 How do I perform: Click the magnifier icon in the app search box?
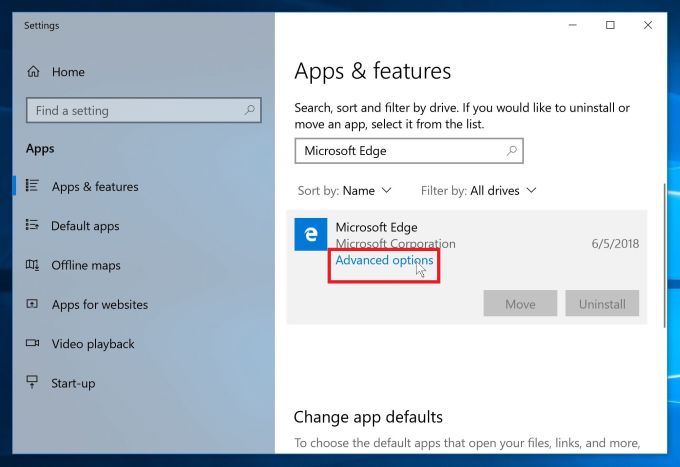click(x=511, y=151)
